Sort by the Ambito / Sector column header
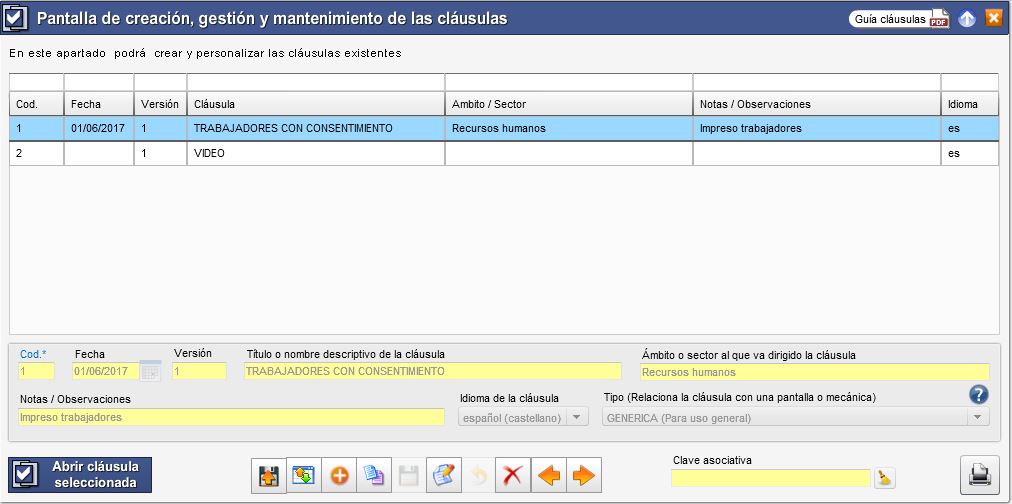Image resolution: width=1012 pixels, height=504 pixels. click(x=569, y=104)
